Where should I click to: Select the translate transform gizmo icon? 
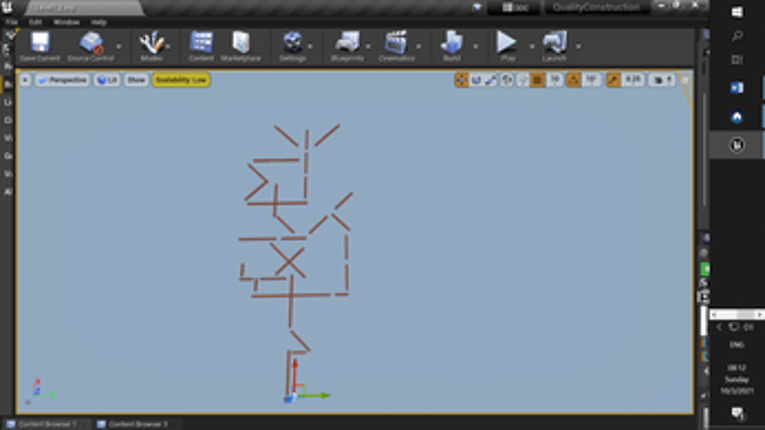click(x=461, y=80)
